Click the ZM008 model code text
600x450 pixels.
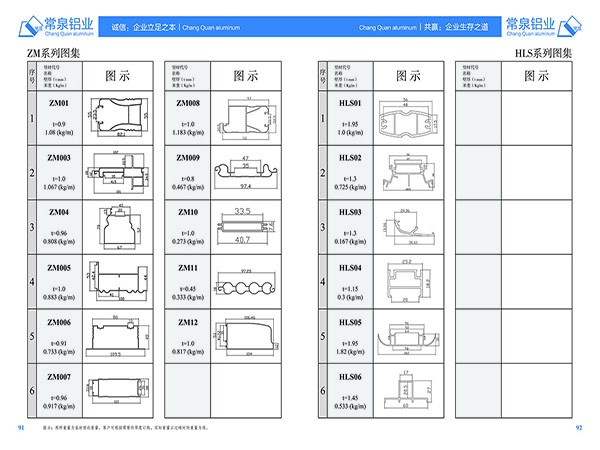(188, 103)
